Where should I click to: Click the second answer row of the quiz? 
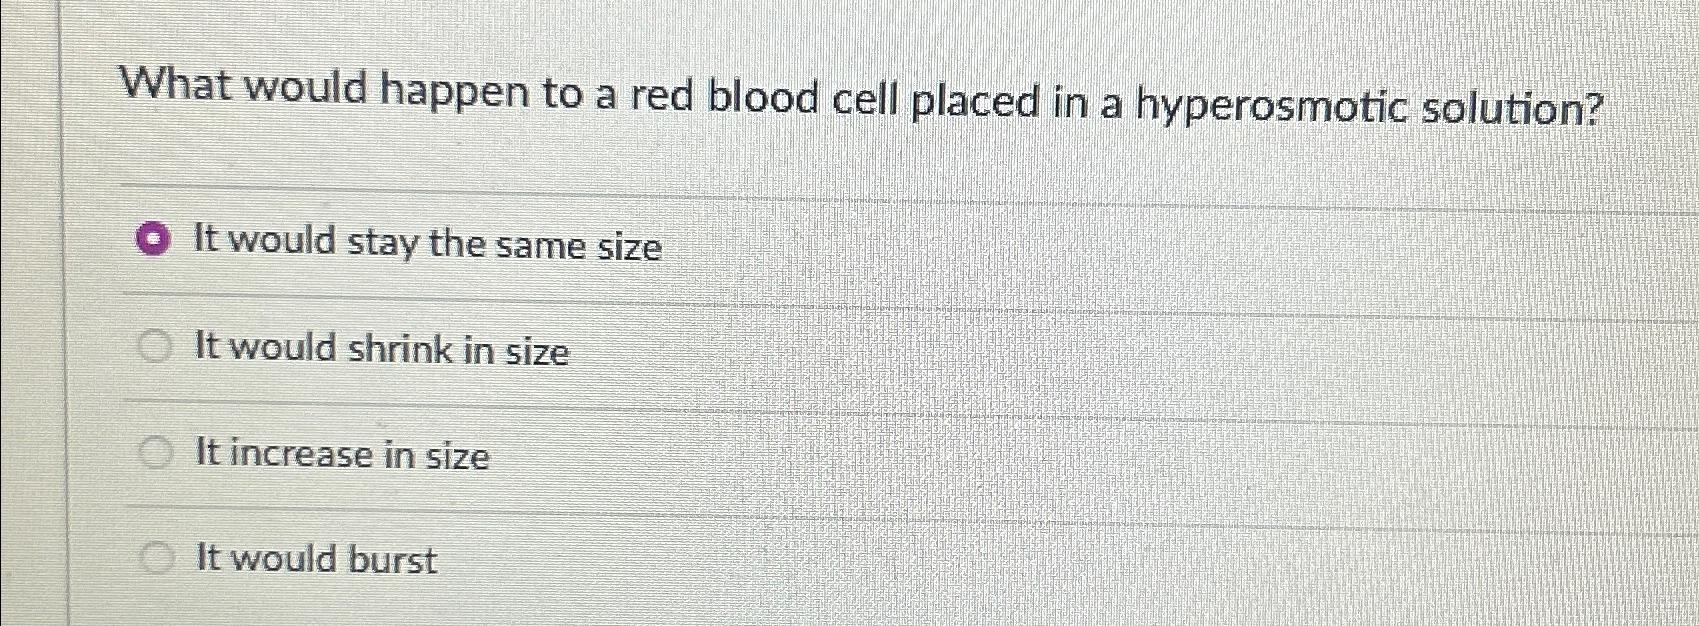click(x=500, y=349)
